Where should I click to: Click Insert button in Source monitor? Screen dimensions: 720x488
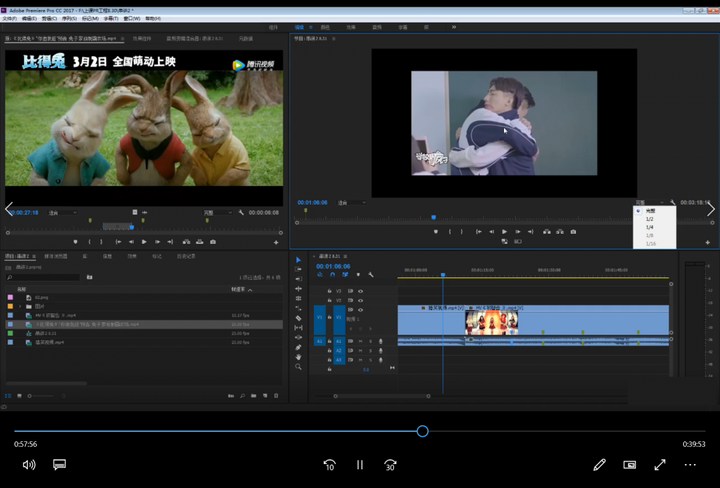pyautogui.click(x=186, y=242)
